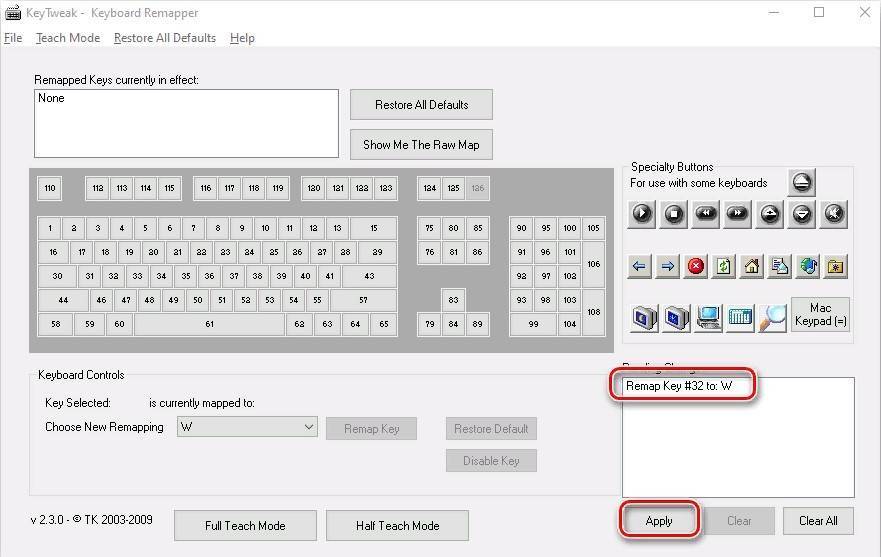Select the red browser Stop icon
This screenshot has width=881, height=557.
pyautogui.click(x=696, y=266)
